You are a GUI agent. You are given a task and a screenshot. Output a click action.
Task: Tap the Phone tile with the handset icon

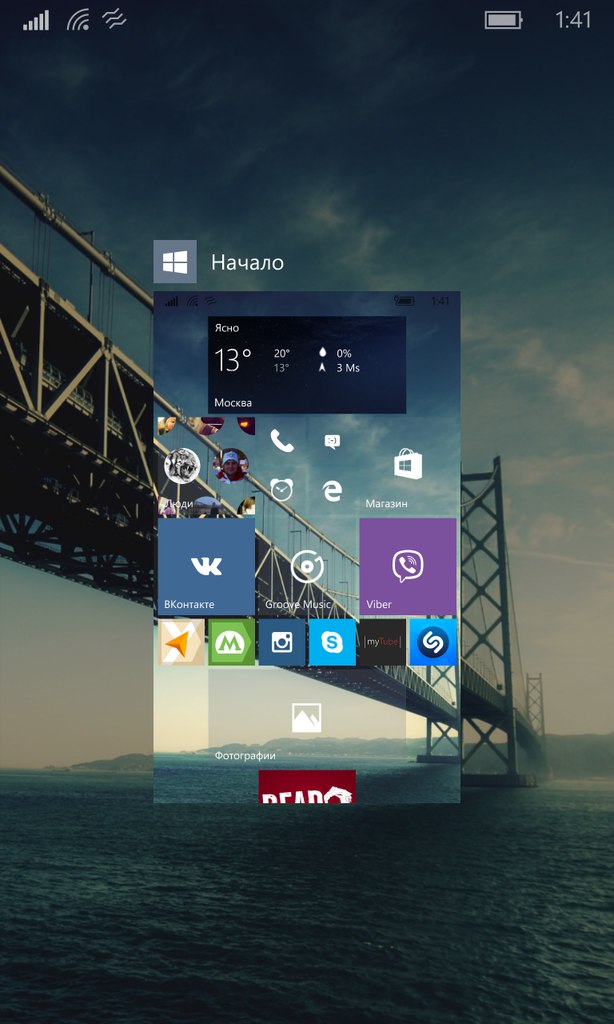(282, 441)
